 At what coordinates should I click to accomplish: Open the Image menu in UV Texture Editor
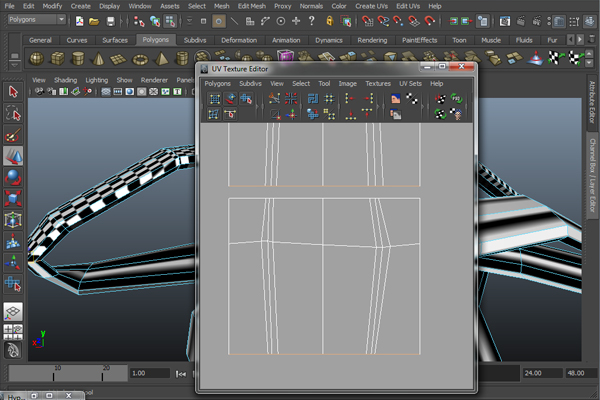point(347,83)
